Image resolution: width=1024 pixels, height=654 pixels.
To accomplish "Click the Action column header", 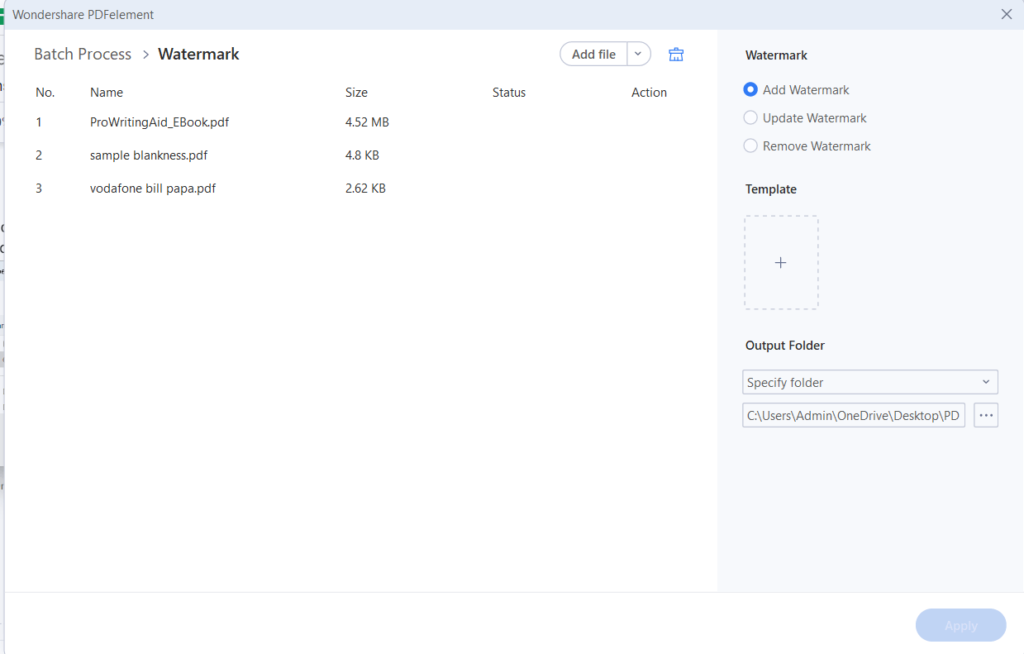I will pos(648,92).
